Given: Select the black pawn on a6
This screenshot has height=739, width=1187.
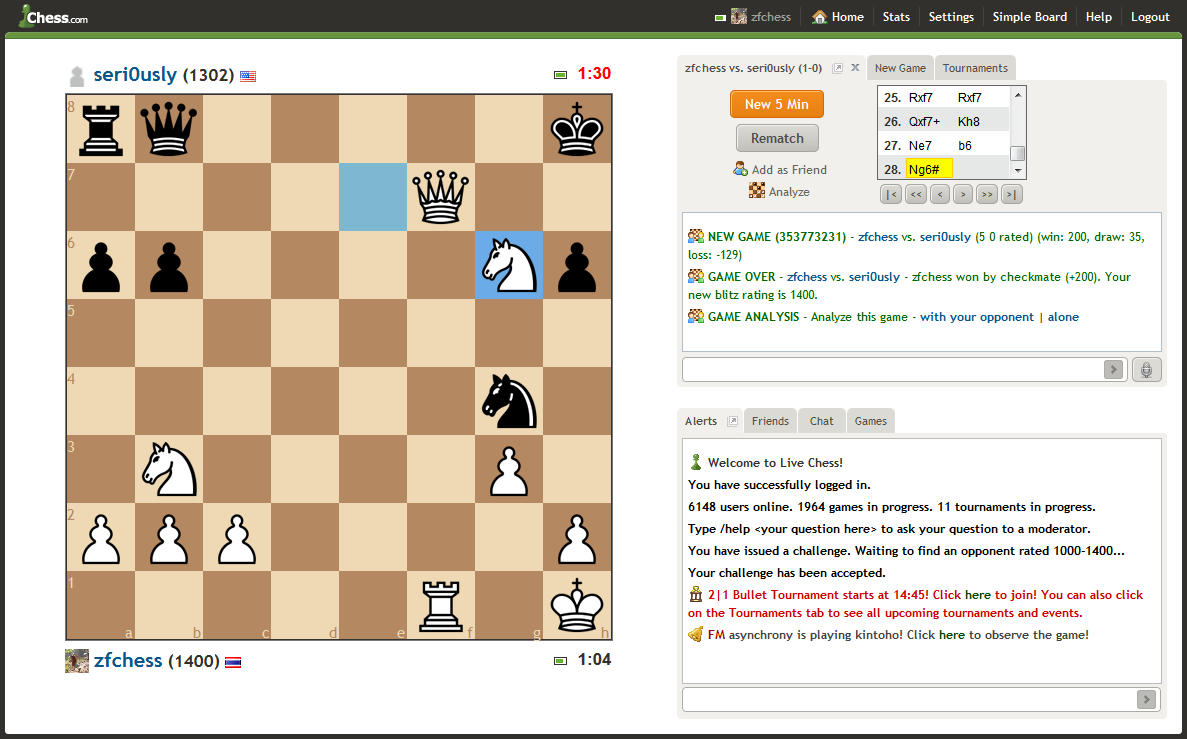Looking at the screenshot, I should [x=101, y=265].
